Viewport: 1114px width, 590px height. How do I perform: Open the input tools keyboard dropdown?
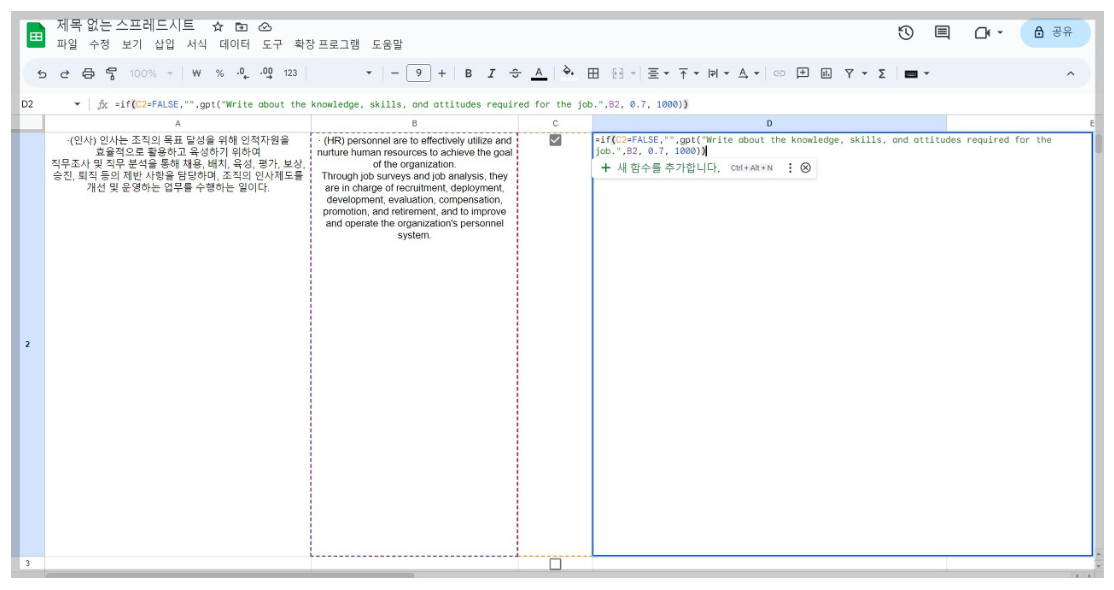pos(916,73)
